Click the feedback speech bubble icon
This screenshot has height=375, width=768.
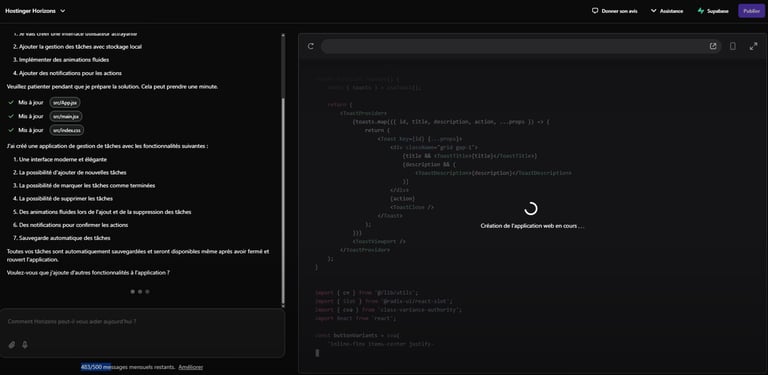[595, 11]
